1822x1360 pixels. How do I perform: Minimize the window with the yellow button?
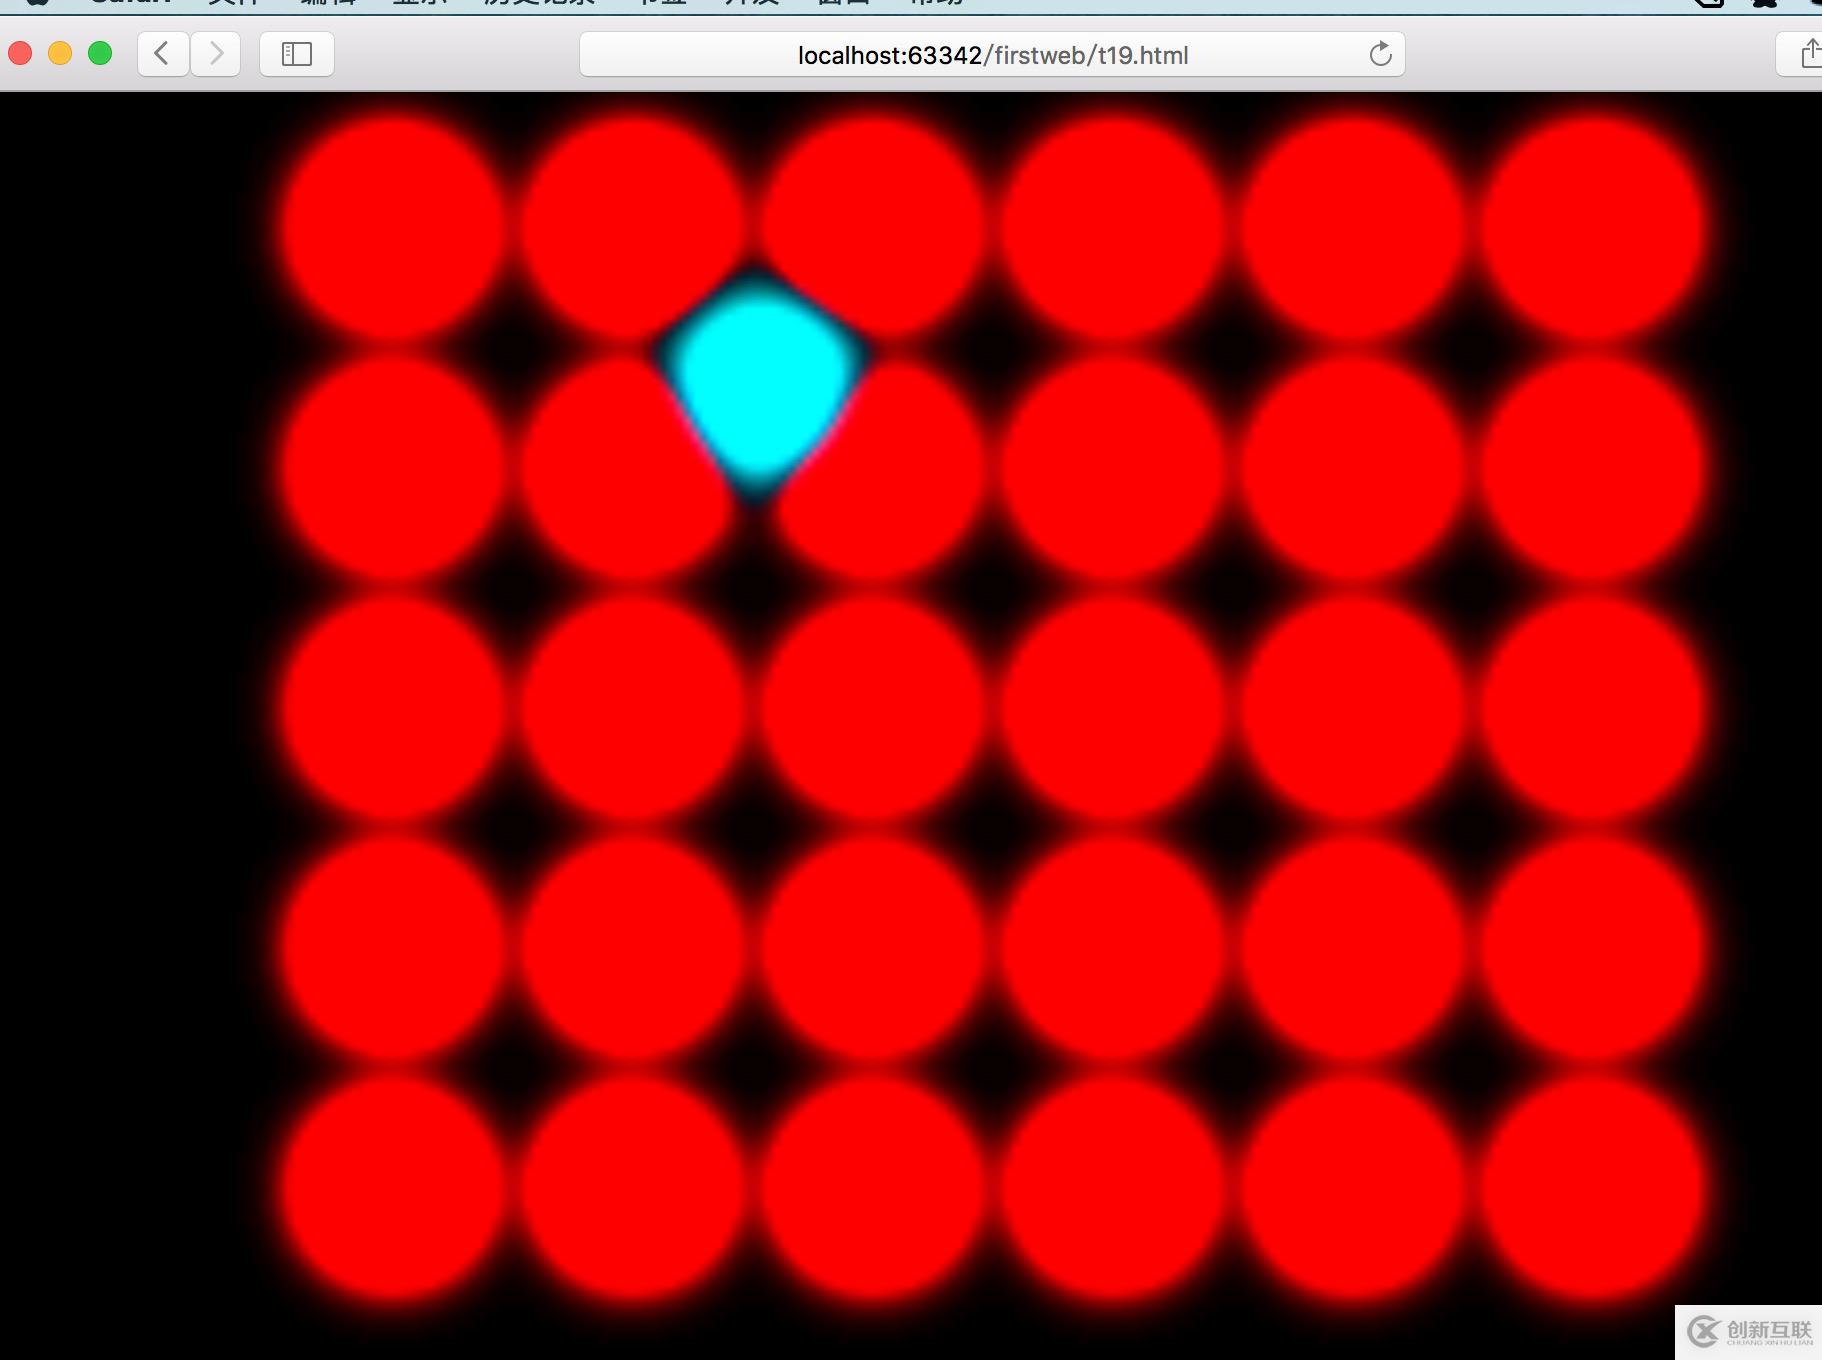60,53
